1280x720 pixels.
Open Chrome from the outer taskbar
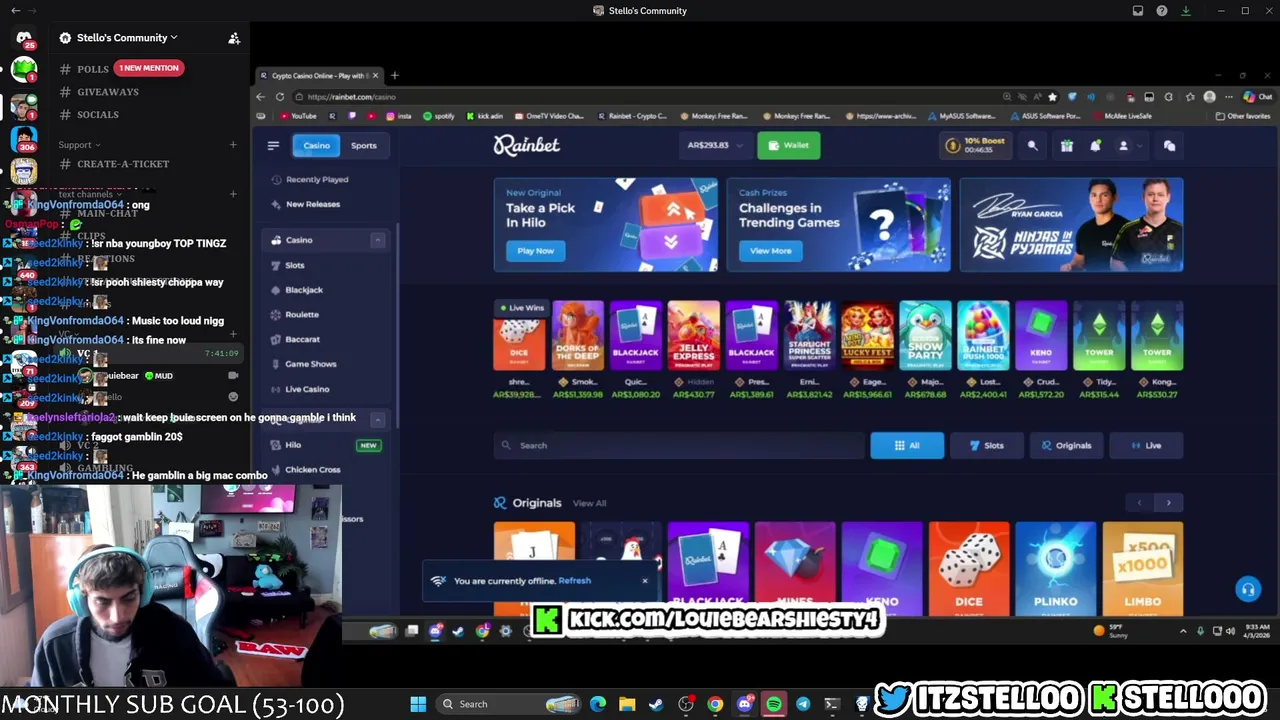click(715, 704)
